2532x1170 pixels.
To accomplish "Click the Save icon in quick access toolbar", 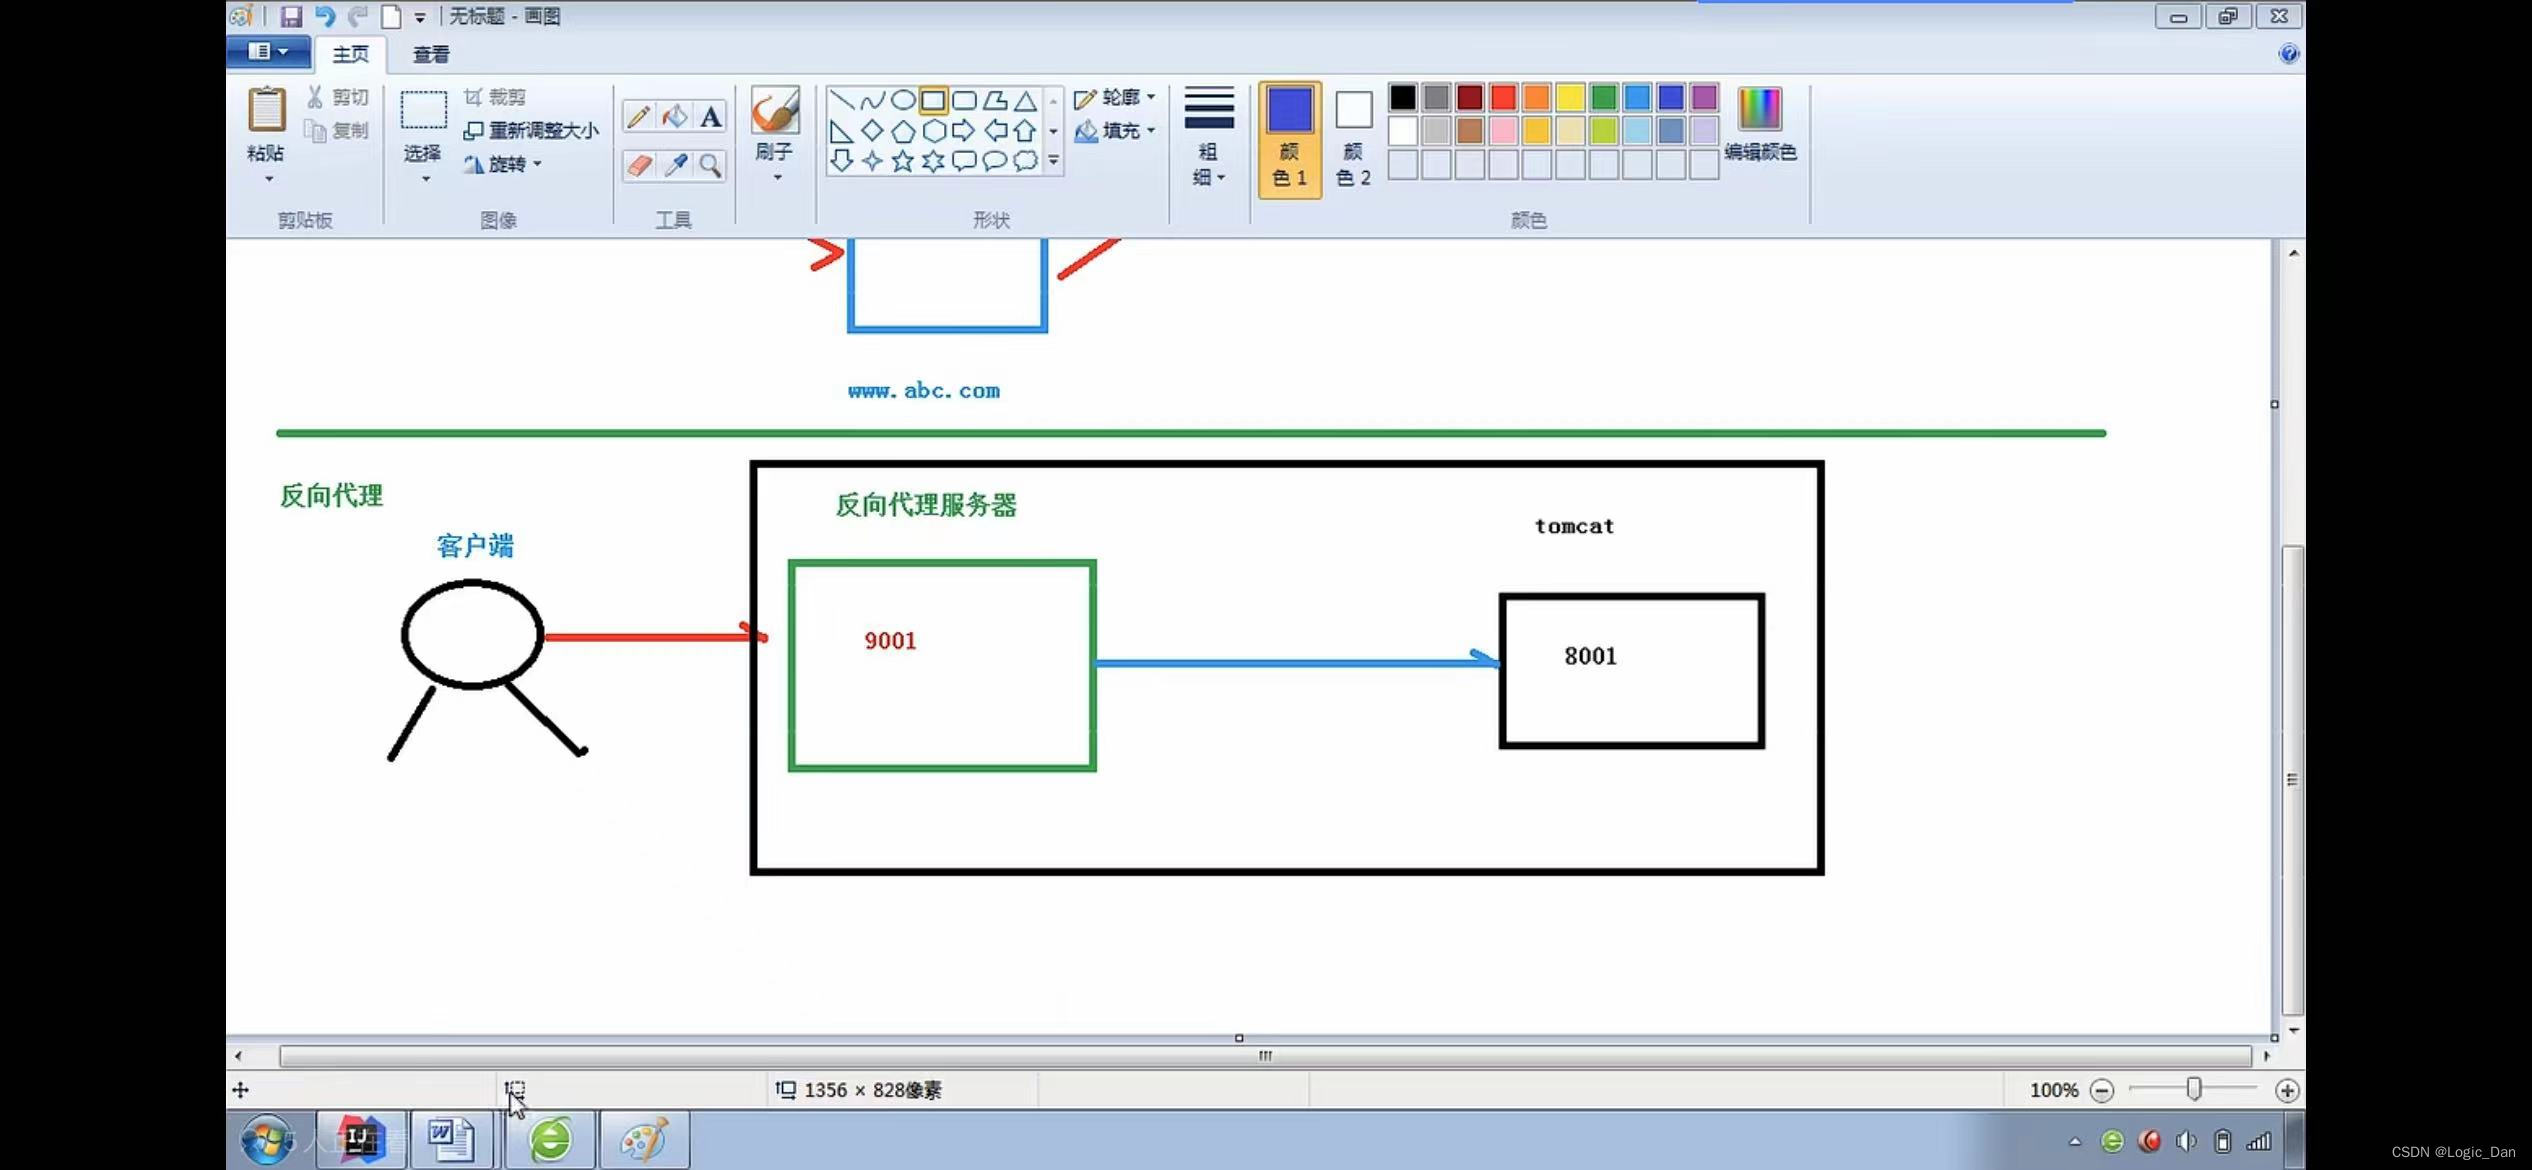I will [x=291, y=16].
